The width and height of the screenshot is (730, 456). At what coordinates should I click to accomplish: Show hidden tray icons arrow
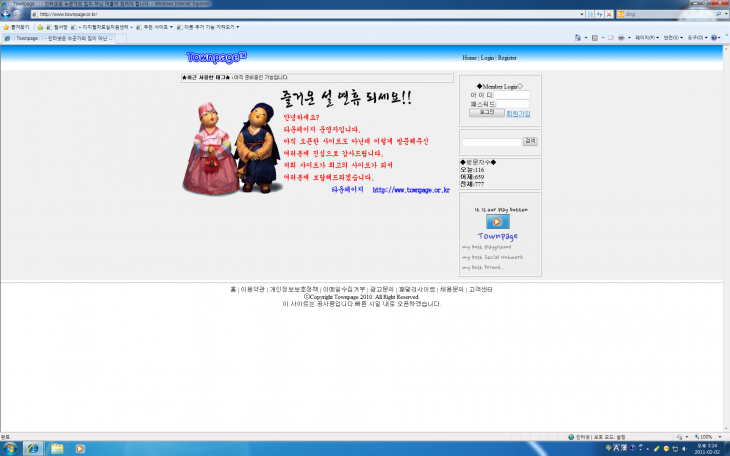[x=648, y=449]
